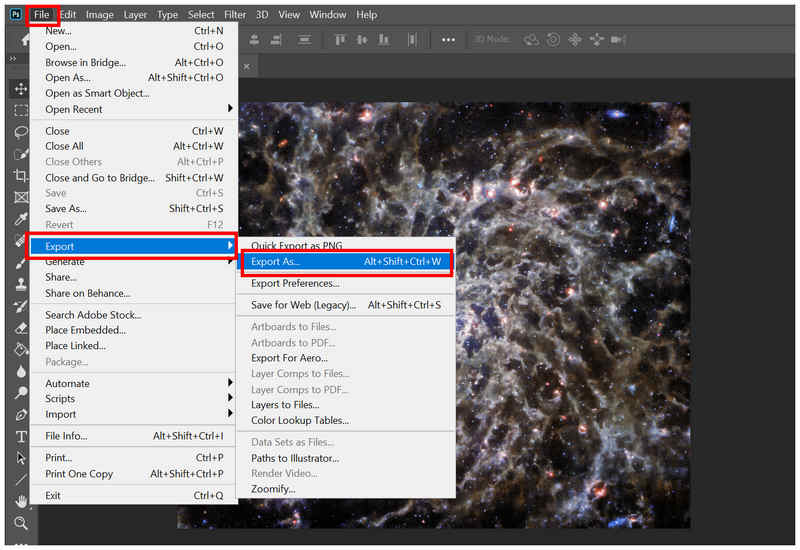This screenshot has height=550, width=800.
Task: Close the document tab
Action: coord(246,66)
